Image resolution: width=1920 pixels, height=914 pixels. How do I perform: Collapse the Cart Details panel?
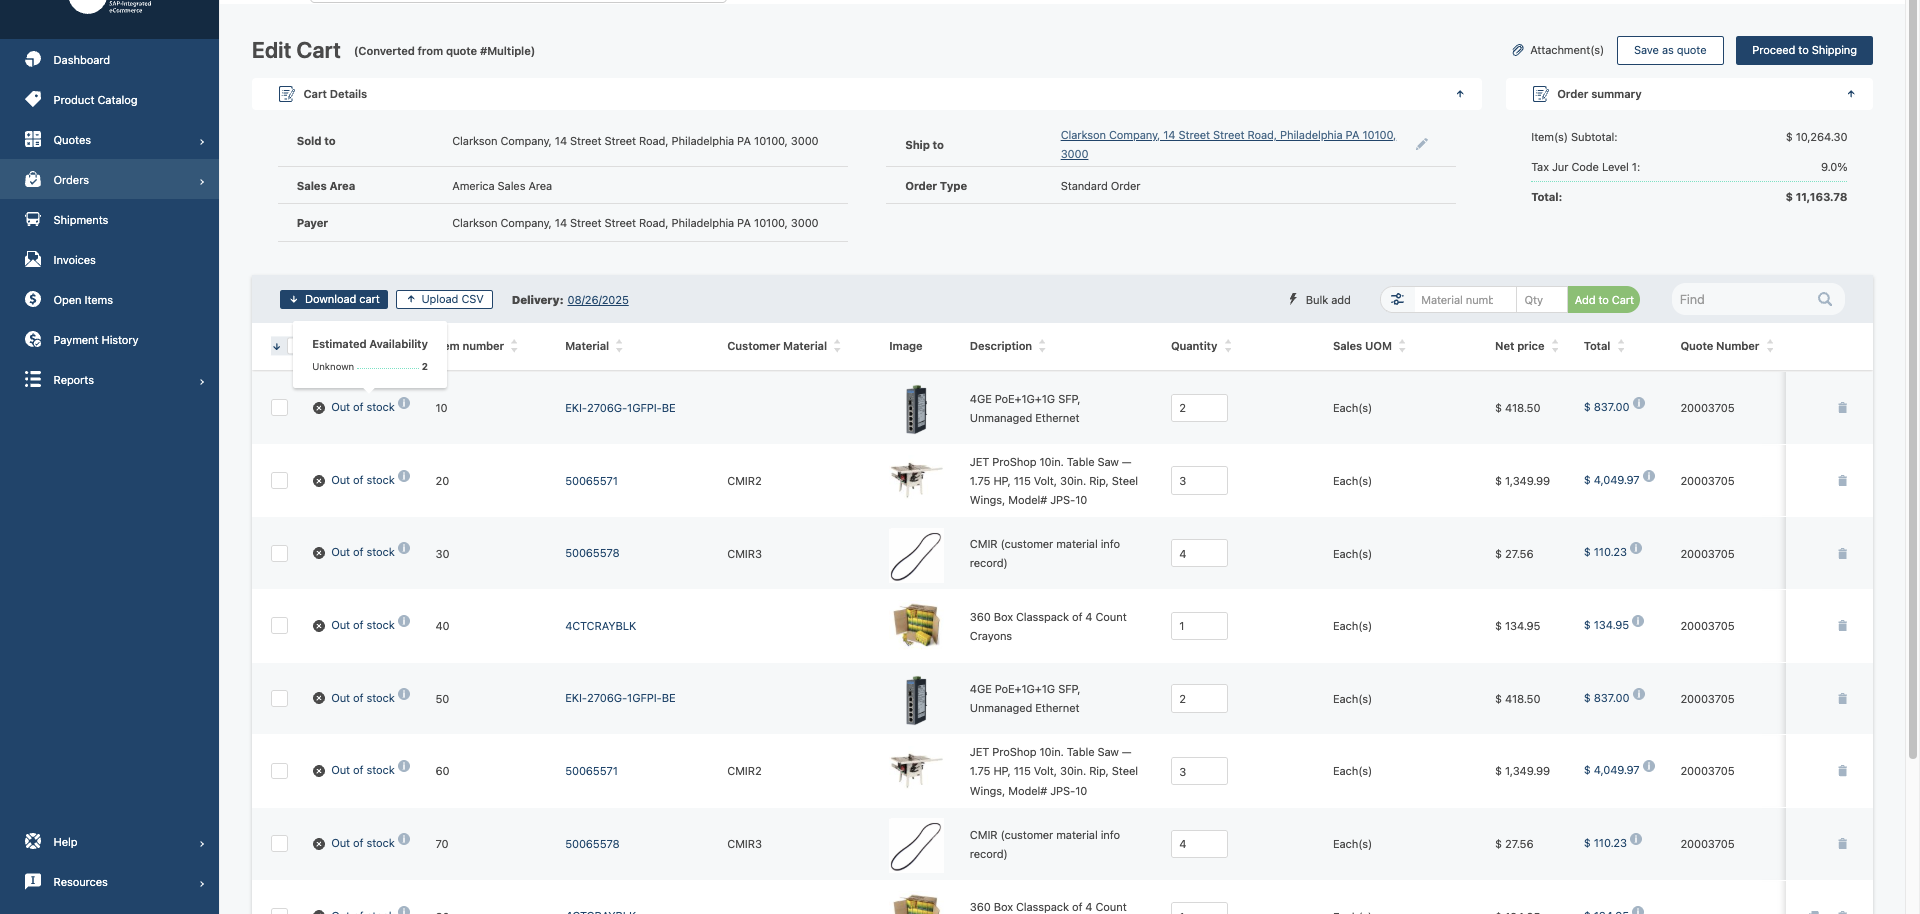click(1460, 94)
